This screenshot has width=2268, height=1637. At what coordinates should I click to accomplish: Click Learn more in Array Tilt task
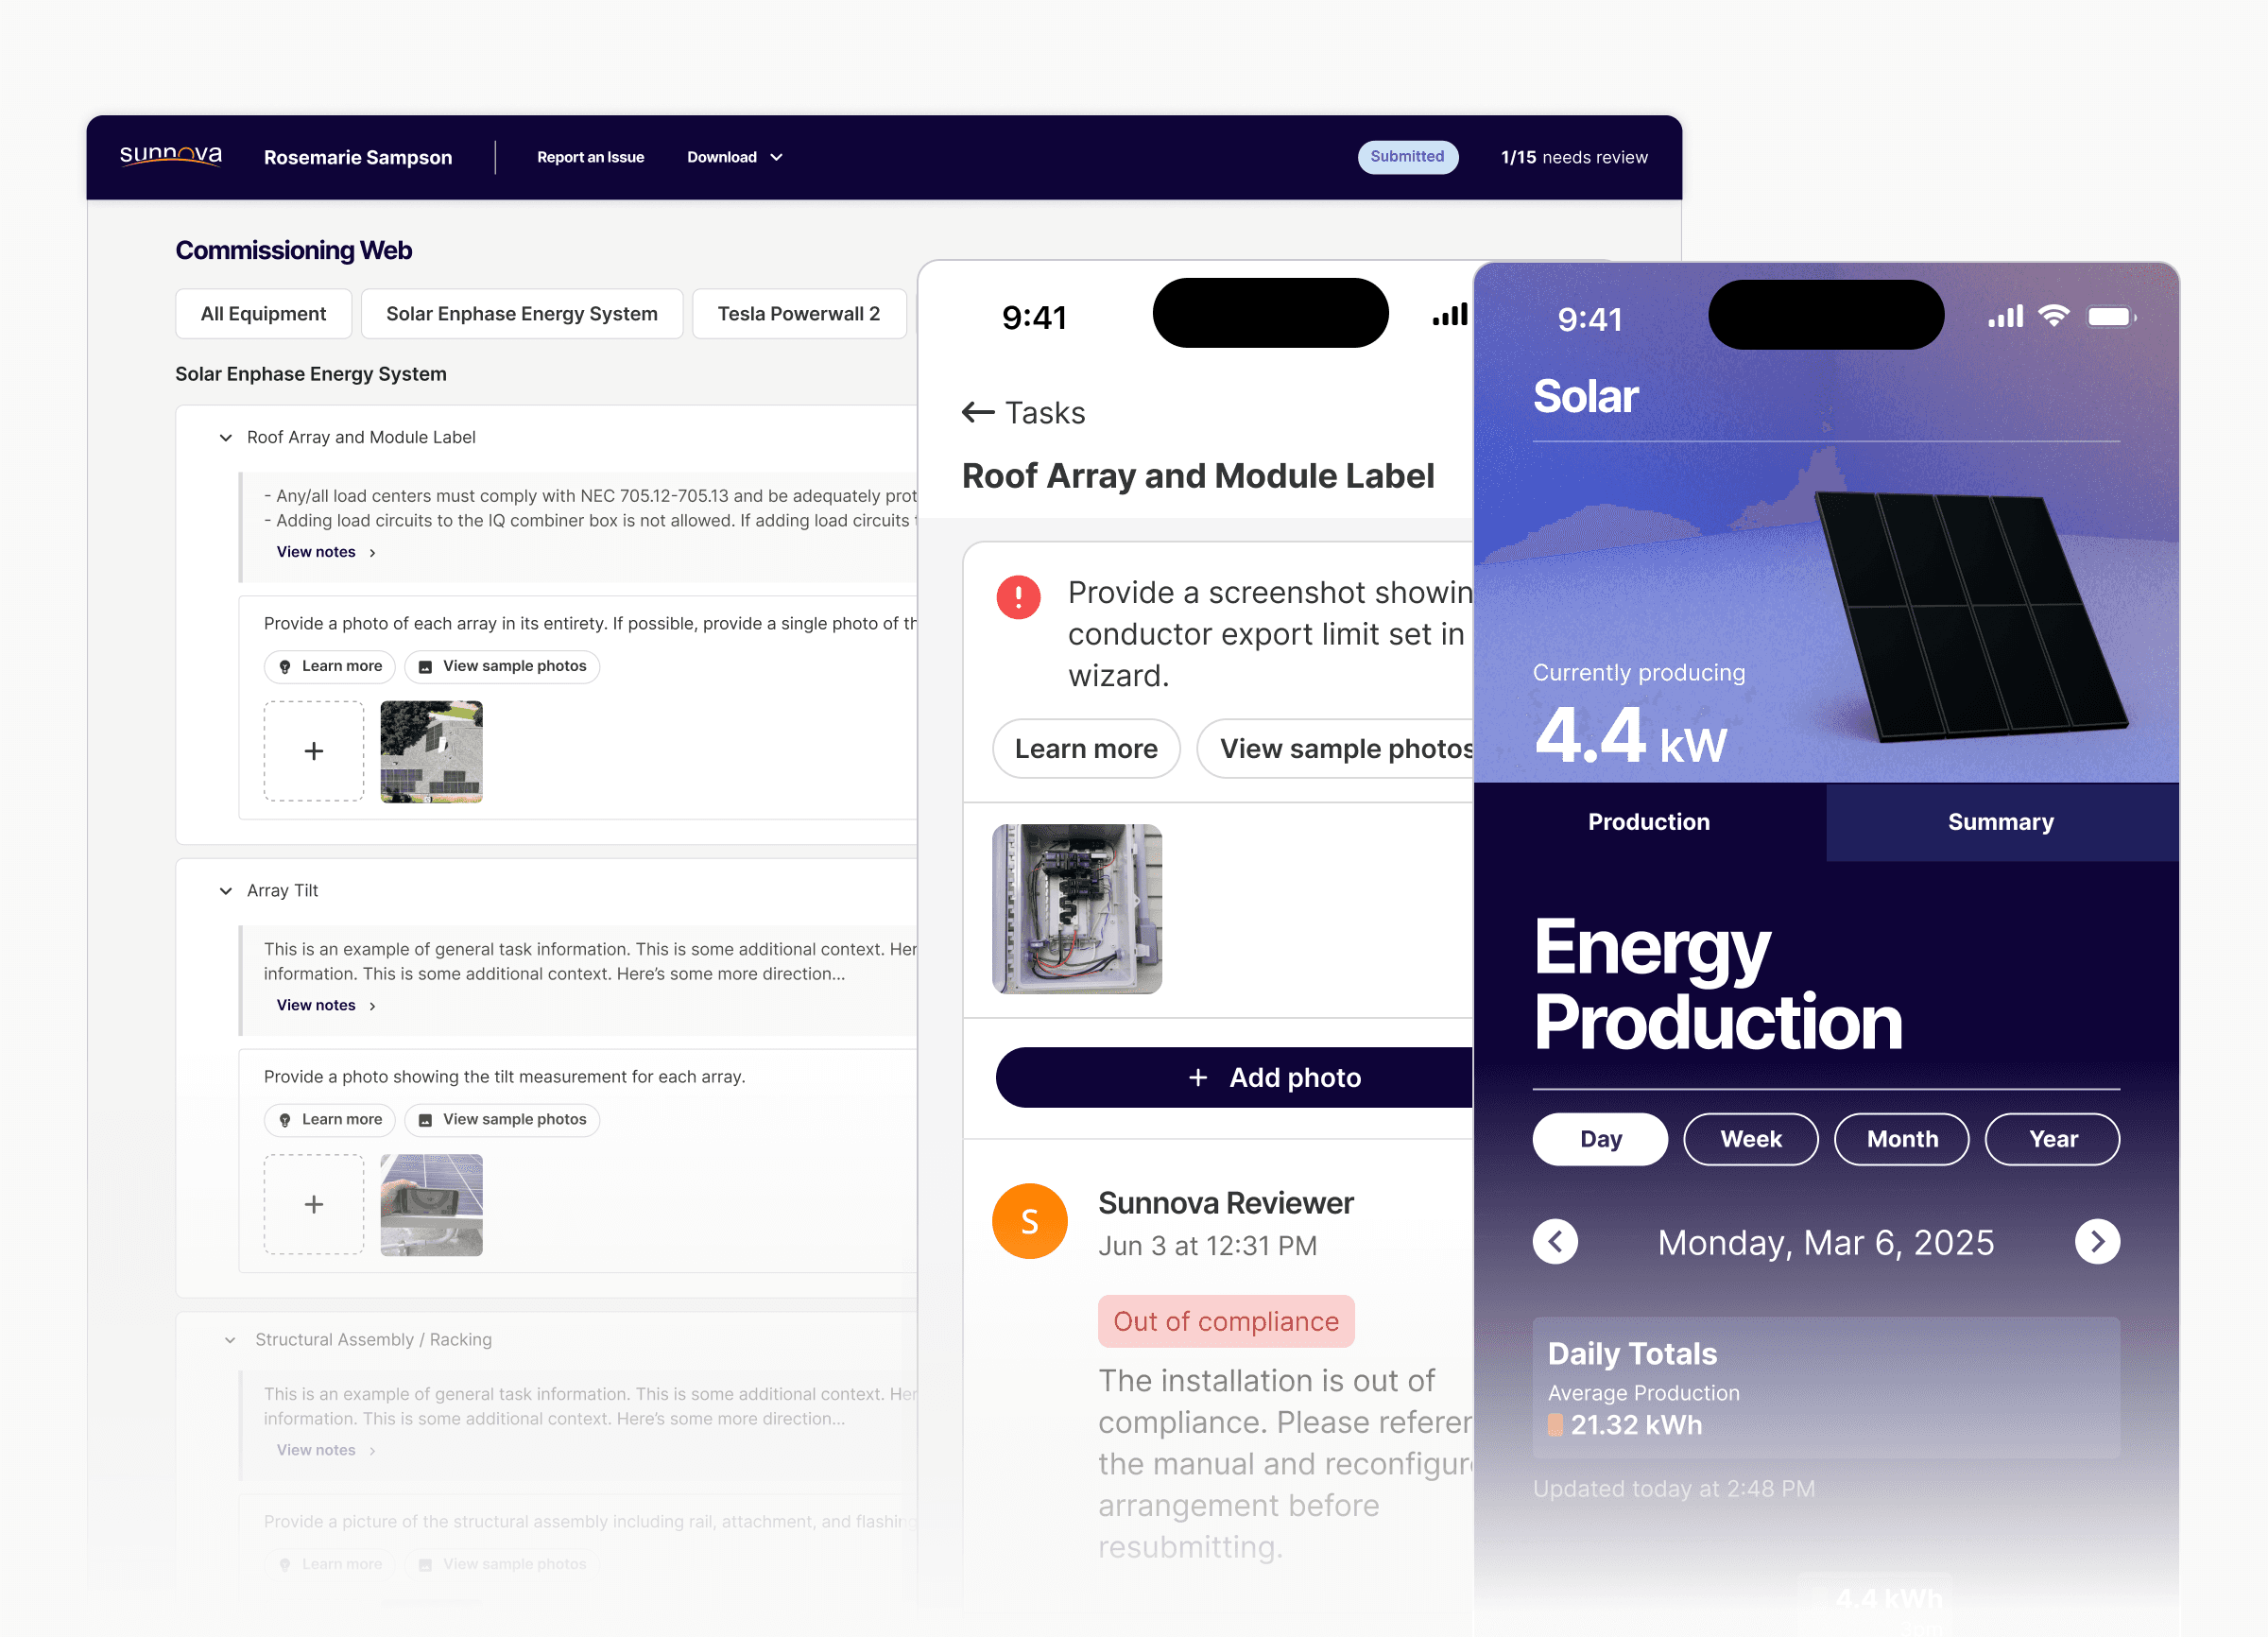coord(329,1119)
